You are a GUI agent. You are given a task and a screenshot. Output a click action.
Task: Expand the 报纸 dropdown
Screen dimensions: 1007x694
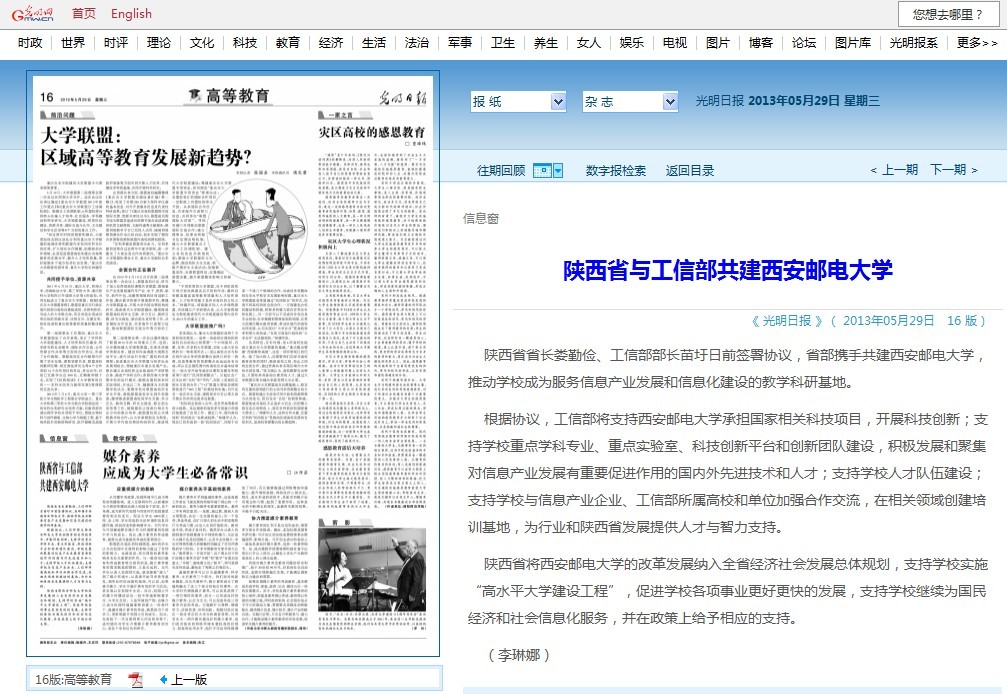coord(518,102)
